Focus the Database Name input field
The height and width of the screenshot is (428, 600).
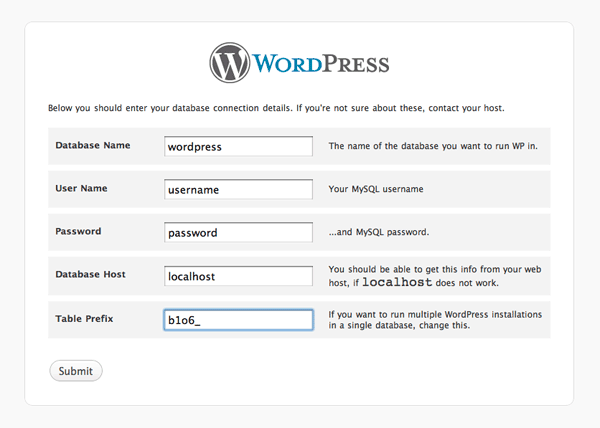[238, 146]
